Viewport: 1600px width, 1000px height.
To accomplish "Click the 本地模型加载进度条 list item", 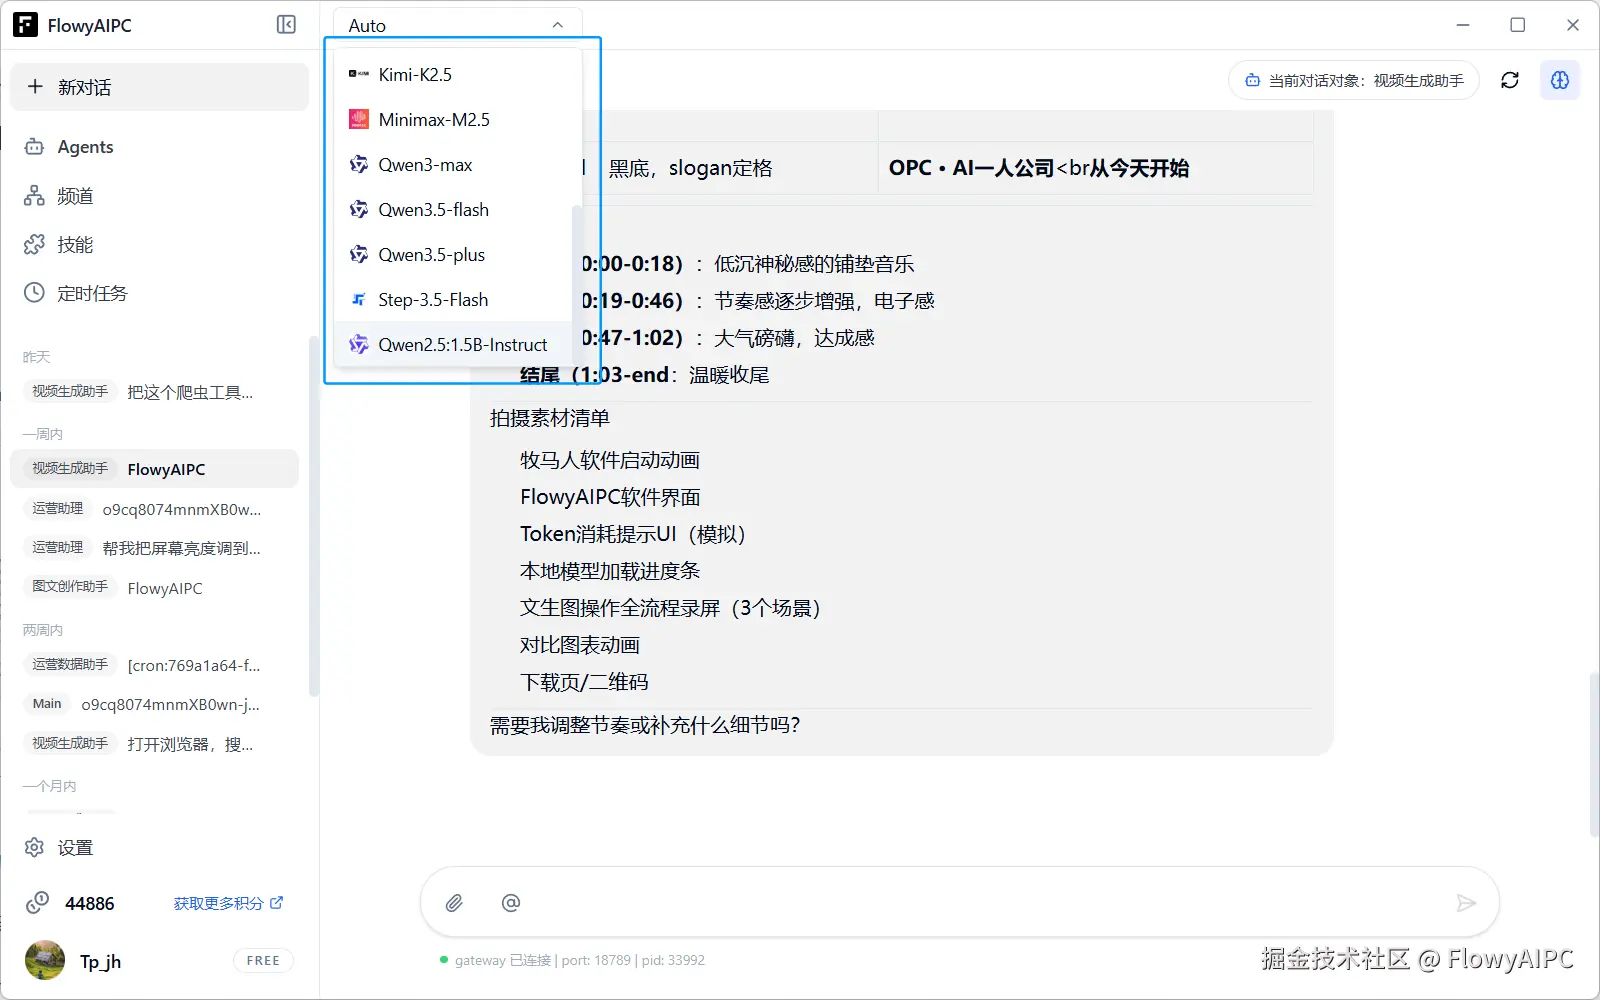I will click(x=610, y=571).
